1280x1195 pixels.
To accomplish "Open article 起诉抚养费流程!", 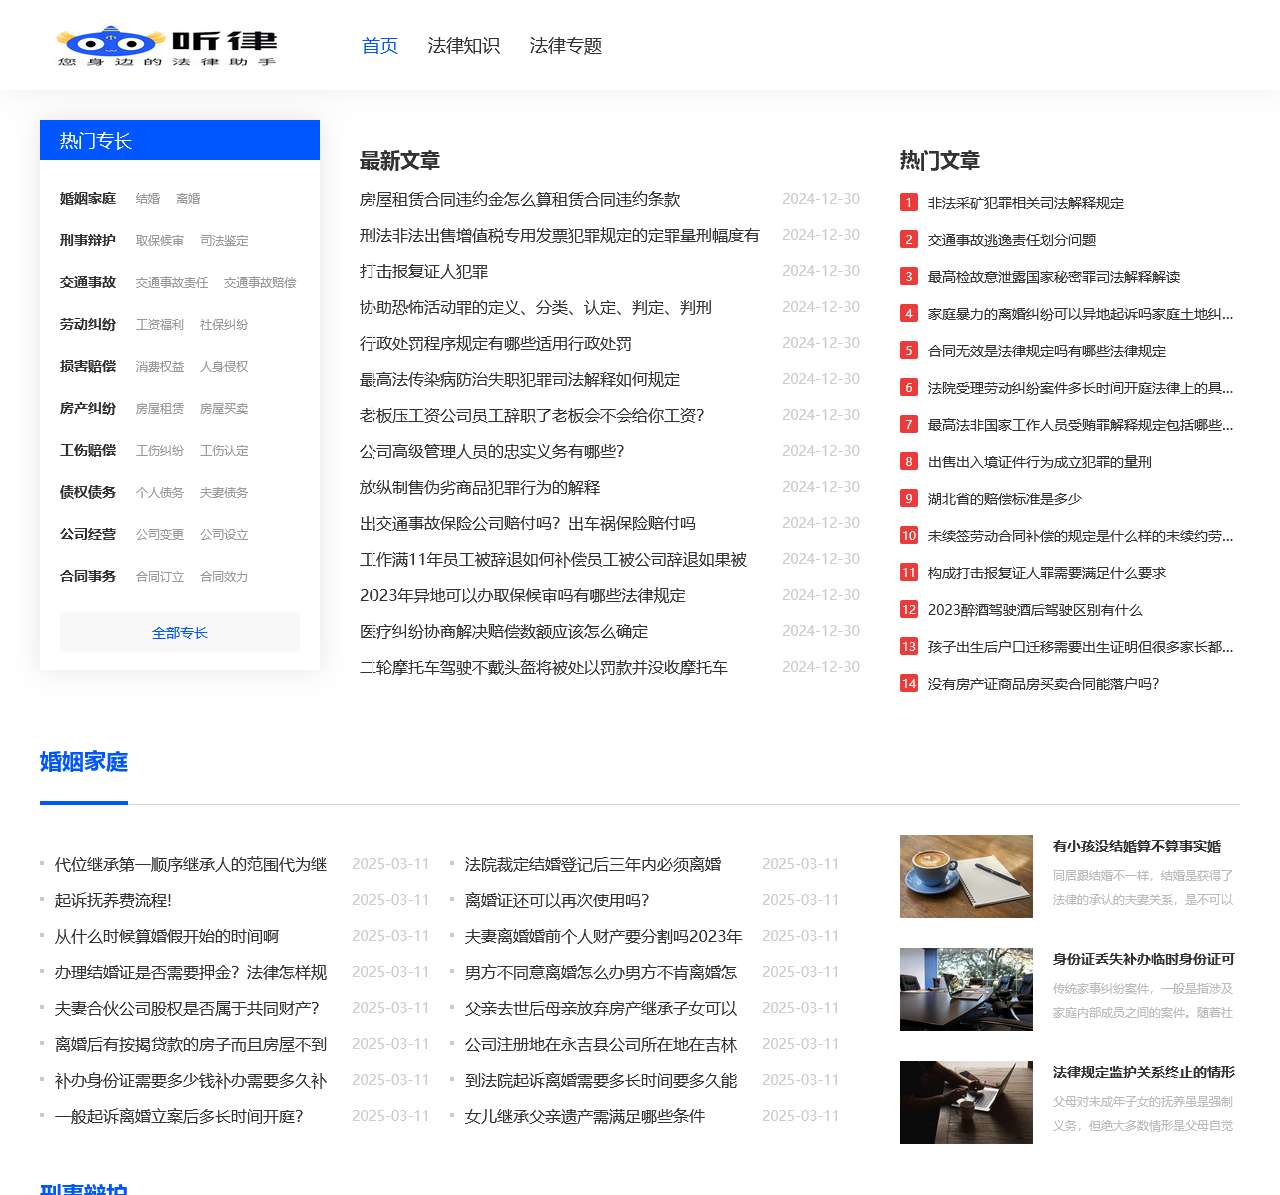I will pyautogui.click(x=113, y=901).
